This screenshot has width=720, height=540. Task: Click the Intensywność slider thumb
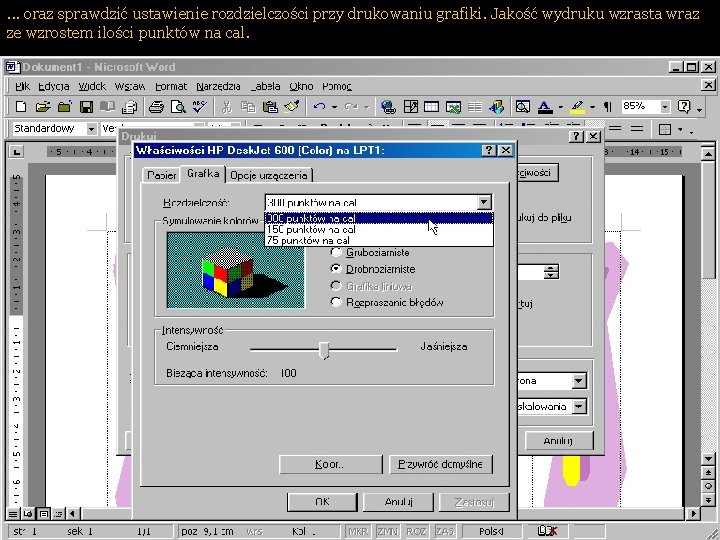[x=324, y=350]
